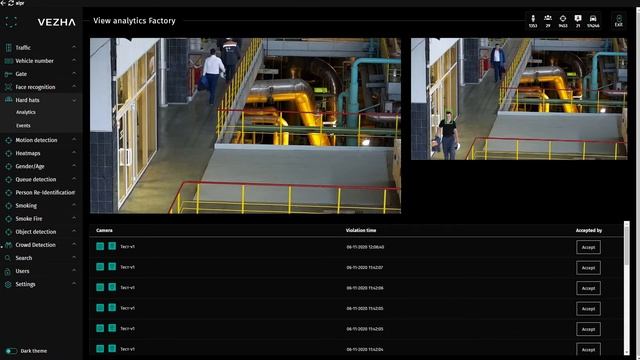This screenshot has width=640, height=360.
Task: Click the Users lock icon
Action: click(x=8, y=271)
